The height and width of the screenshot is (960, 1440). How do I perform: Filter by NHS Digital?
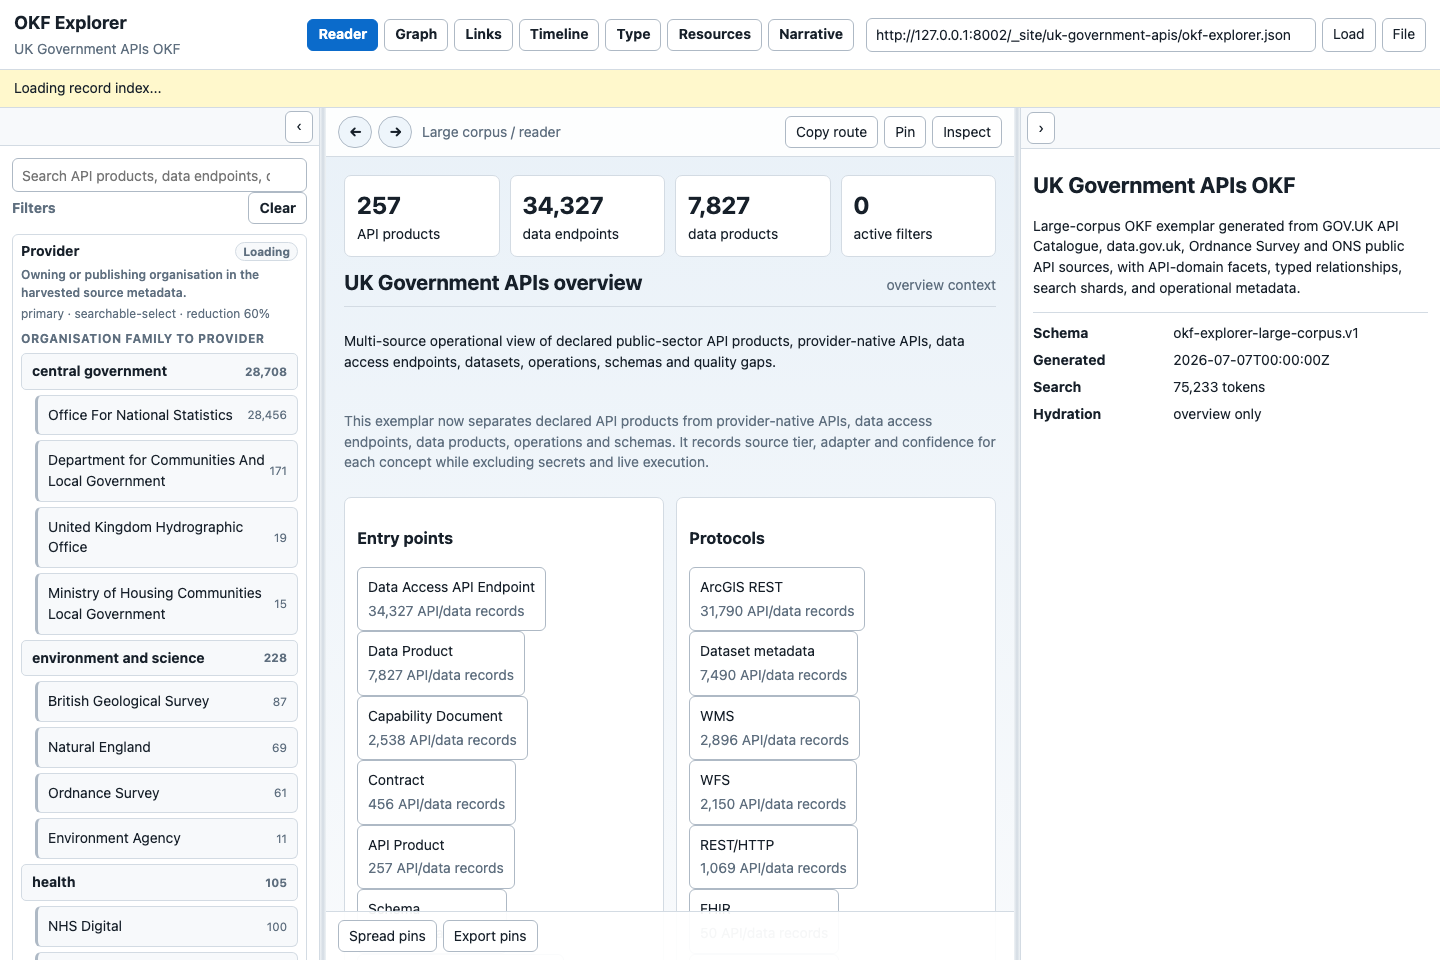coord(166,926)
